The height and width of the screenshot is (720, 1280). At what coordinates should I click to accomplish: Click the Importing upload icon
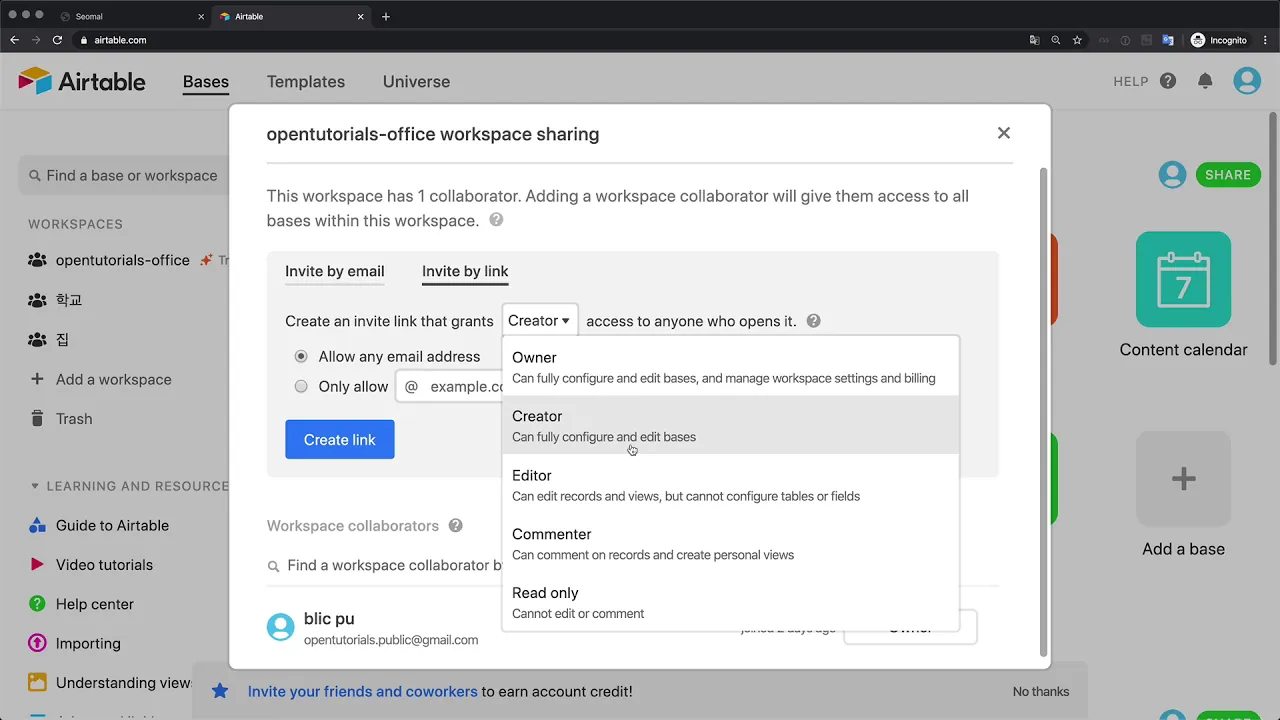37,643
